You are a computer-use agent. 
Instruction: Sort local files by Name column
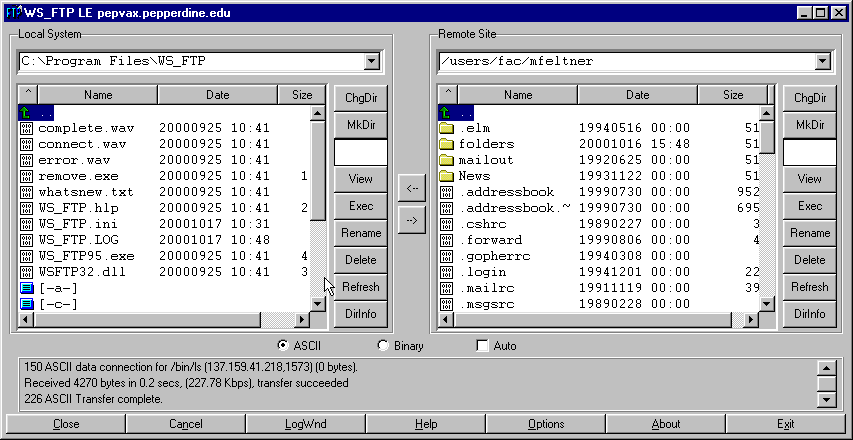click(98, 95)
